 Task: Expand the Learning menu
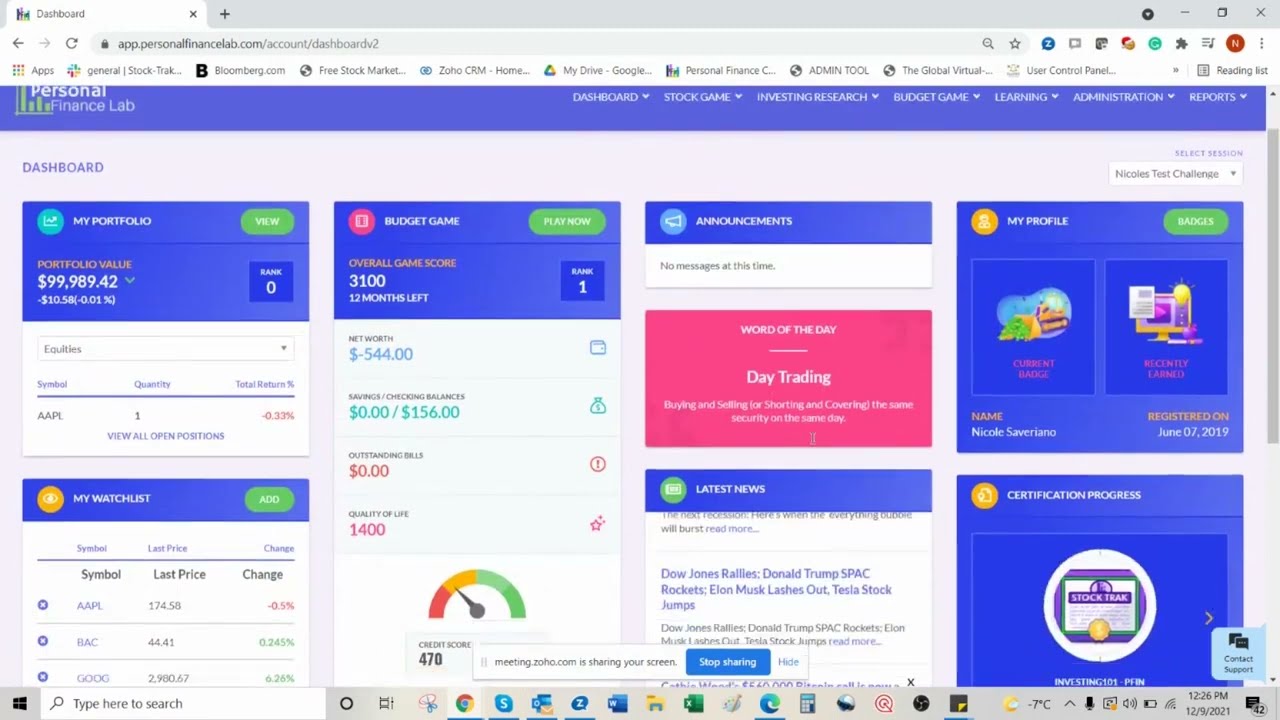(1027, 97)
